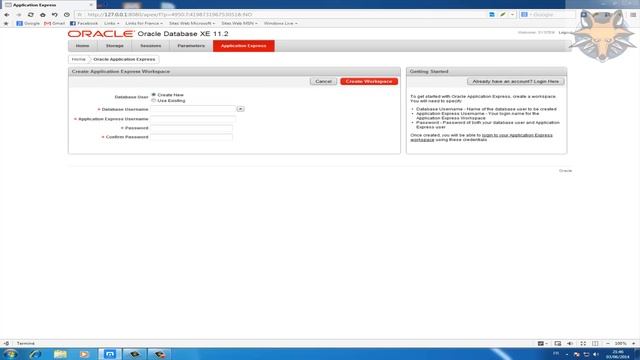The height and width of the screenshot is (360, 640).
Task: Toggle full screen icon in the status bar
Action: click(x=583, y=343)
